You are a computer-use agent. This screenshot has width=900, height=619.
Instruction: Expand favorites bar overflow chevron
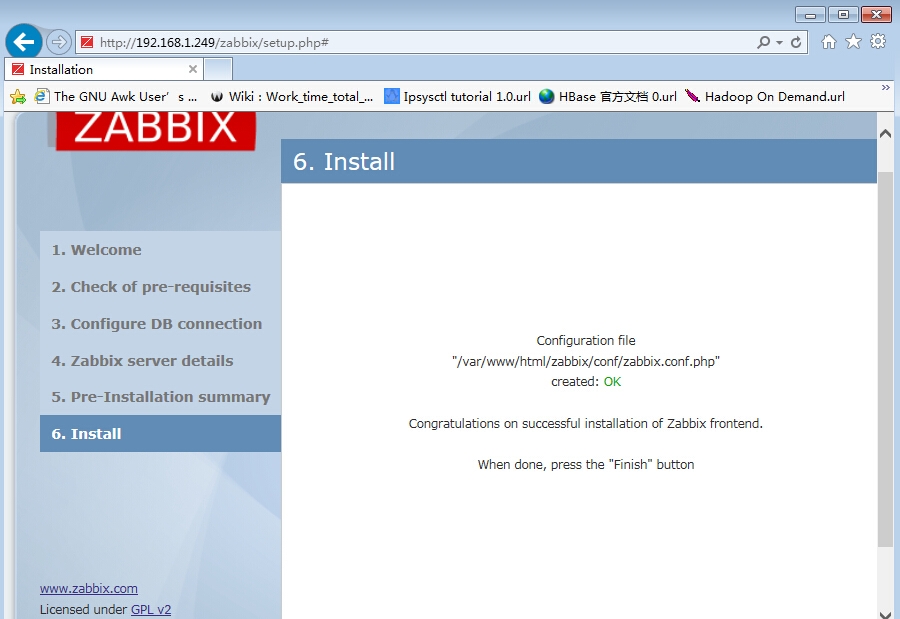point(886,87)
